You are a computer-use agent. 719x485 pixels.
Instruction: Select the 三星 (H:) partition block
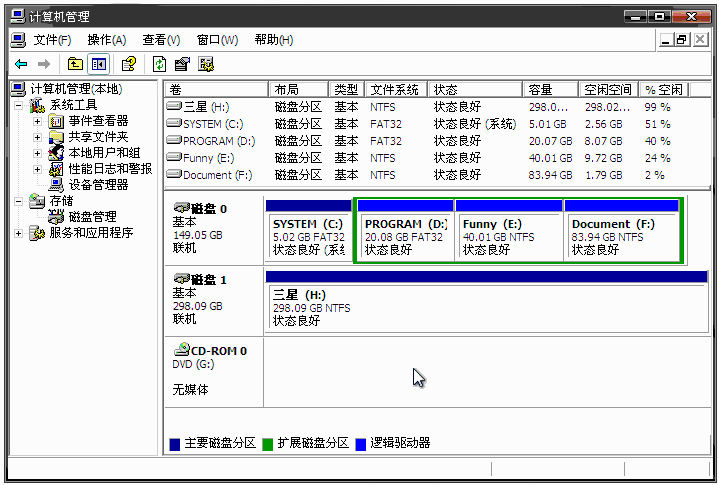pyautogui.click(x=487, y=302)
